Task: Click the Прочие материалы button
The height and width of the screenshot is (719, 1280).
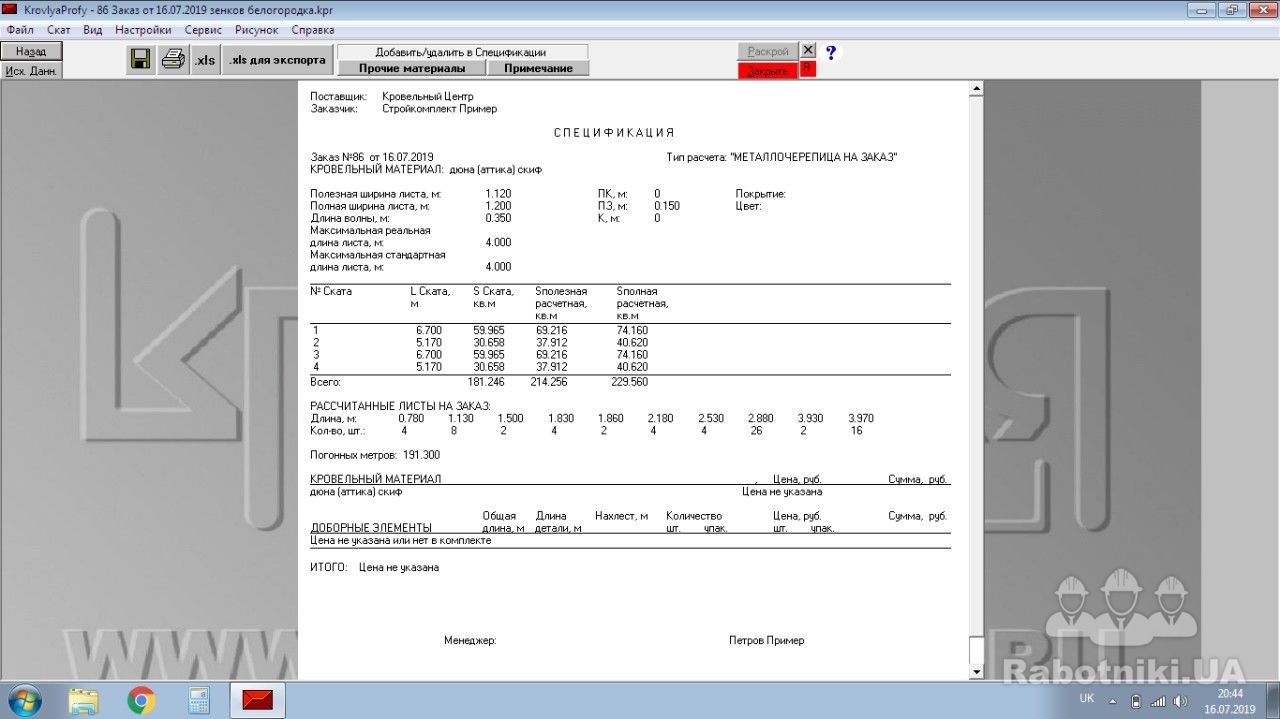Action: tap(412, 68)
